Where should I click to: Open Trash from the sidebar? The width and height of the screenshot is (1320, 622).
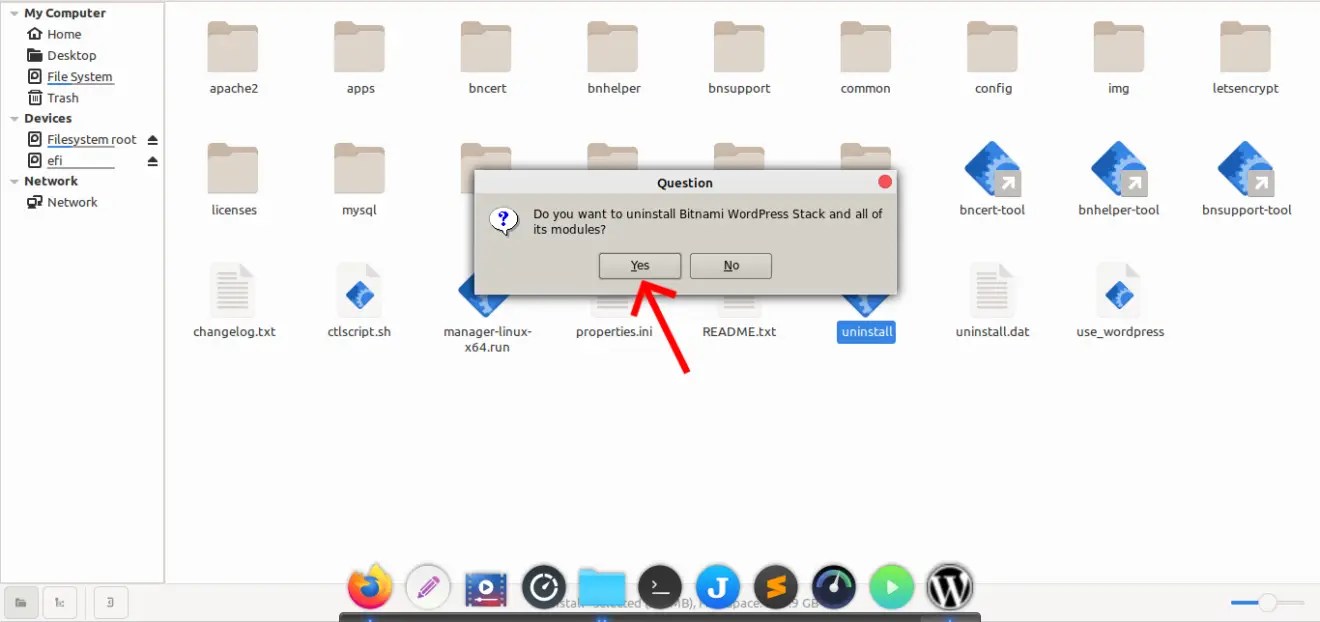coord(61,97)
